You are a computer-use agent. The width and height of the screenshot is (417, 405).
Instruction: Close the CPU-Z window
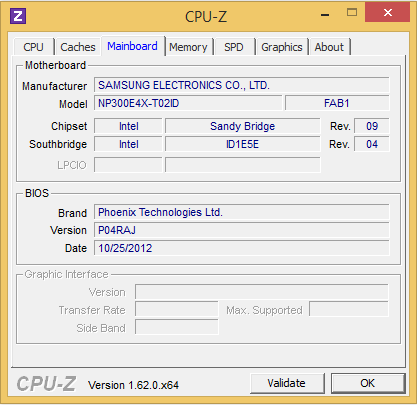click(387, 13)
